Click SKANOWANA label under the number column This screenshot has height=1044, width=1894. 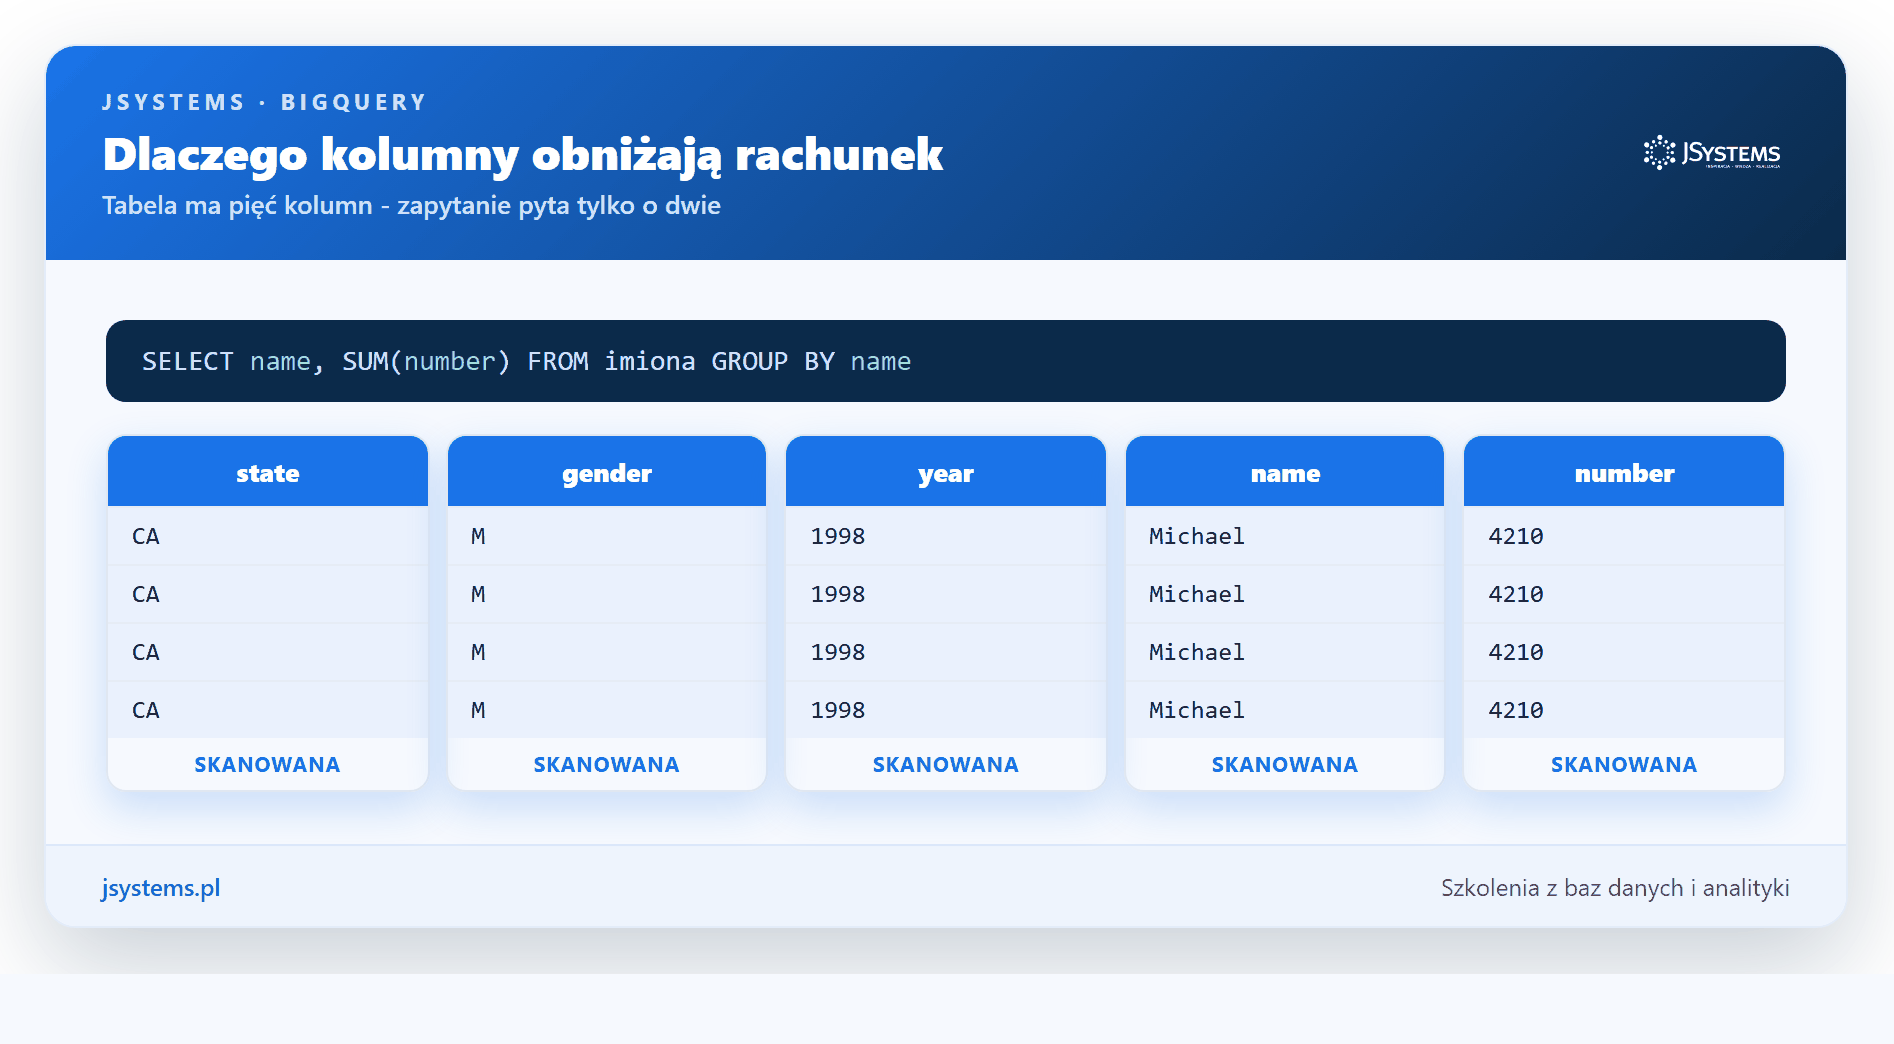(x=1623, y=765)
